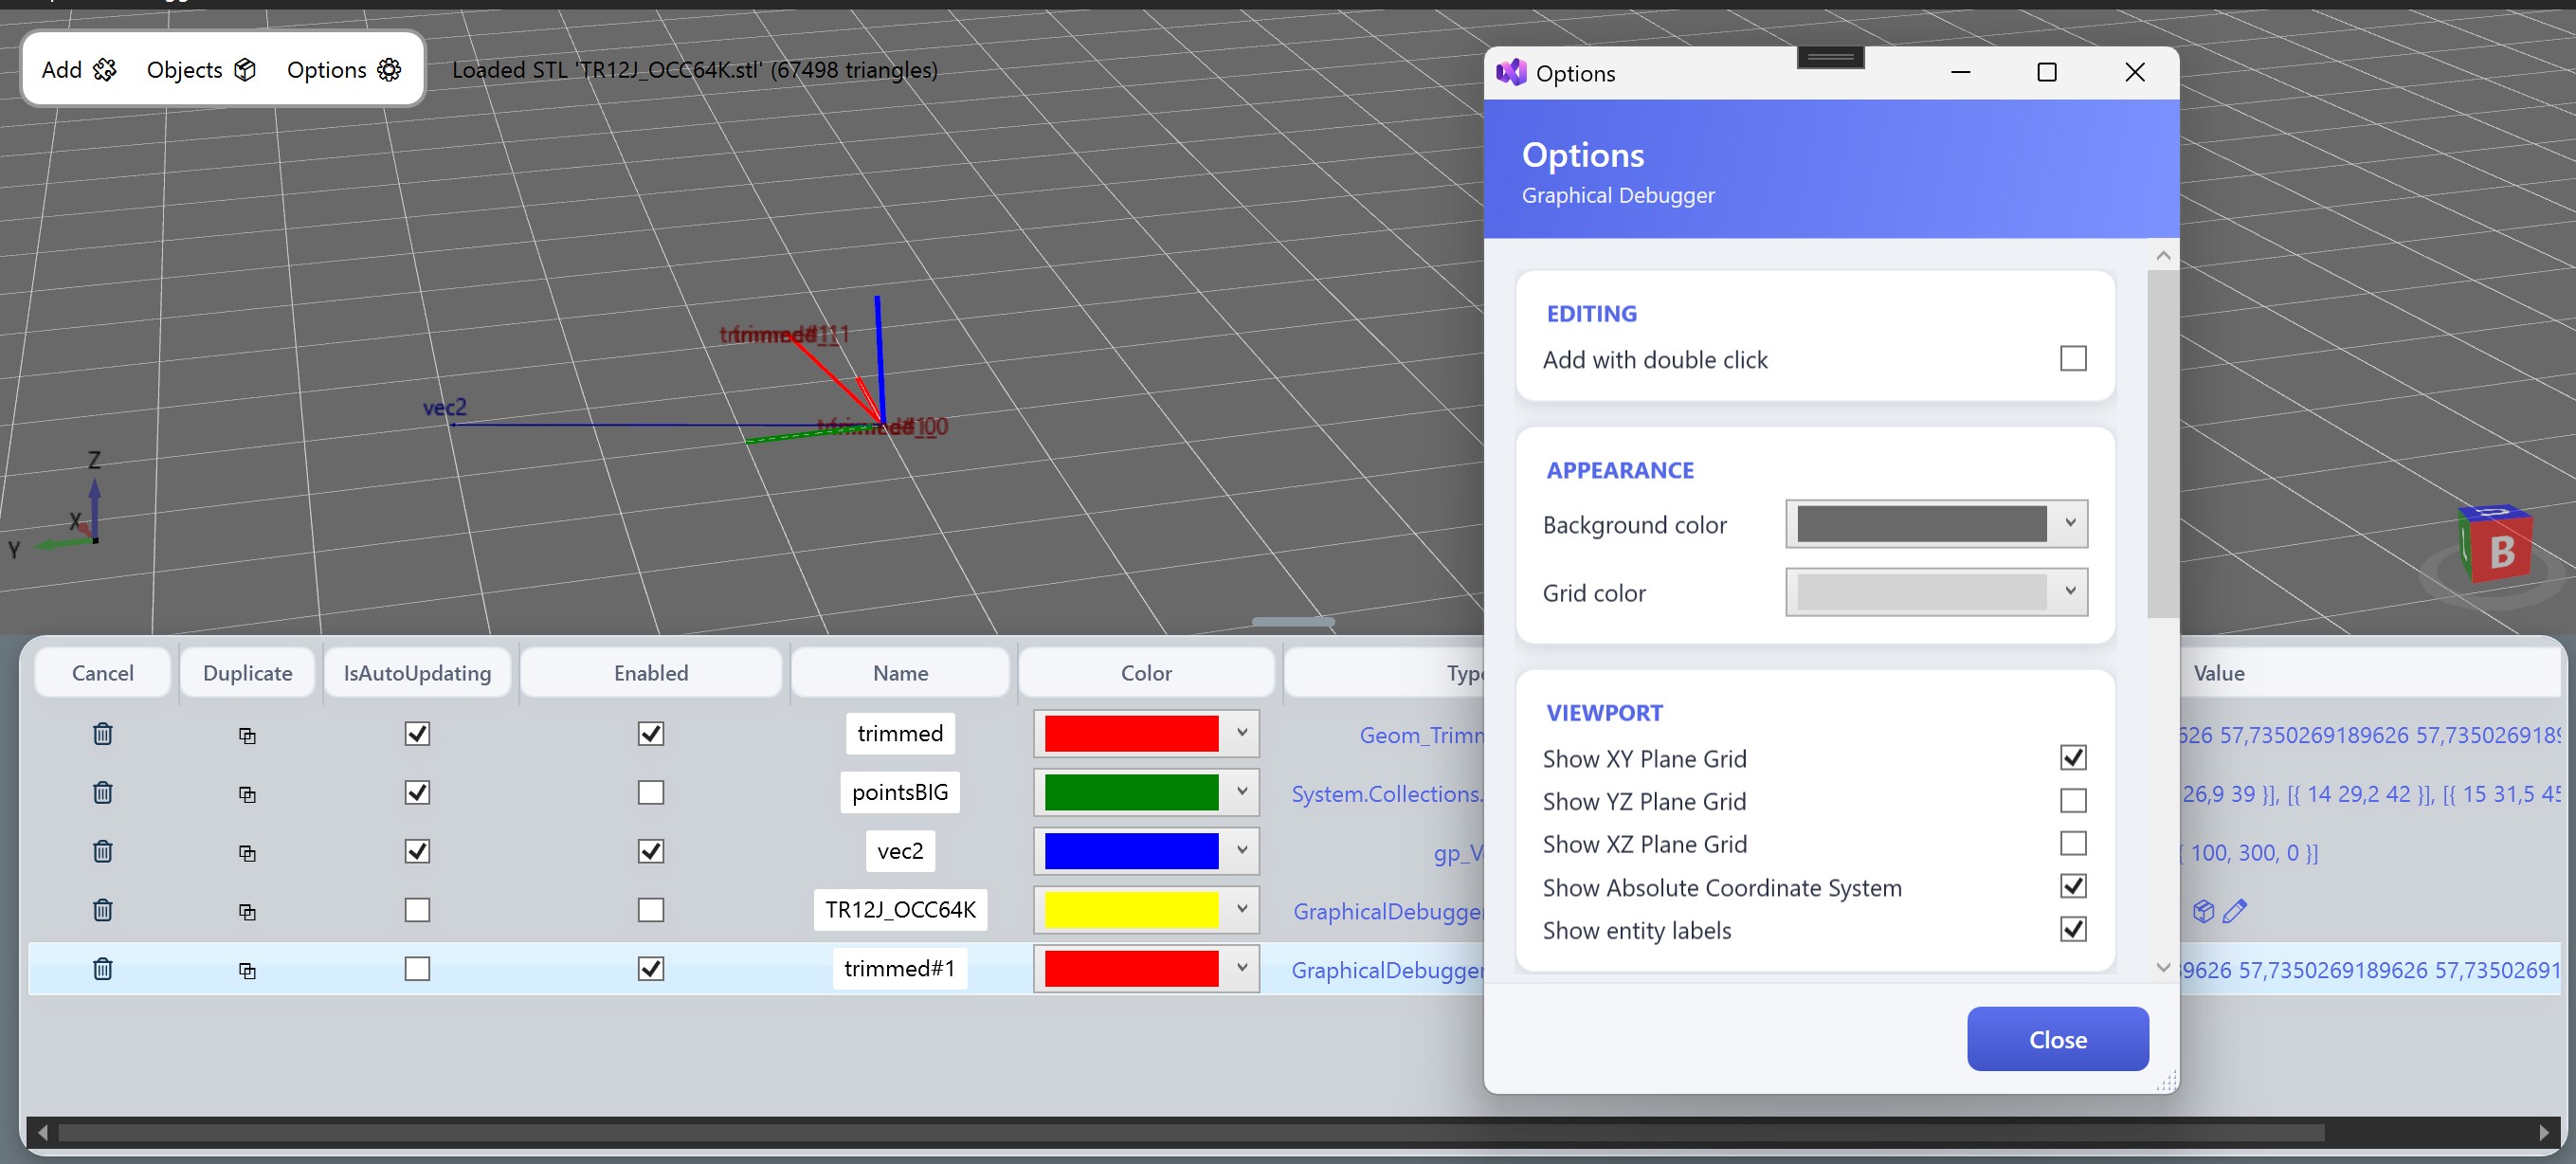Click the trimmed#1 name field
Image resolution: width=2576 pixels, height=1164 pixels.
(900, 969)
